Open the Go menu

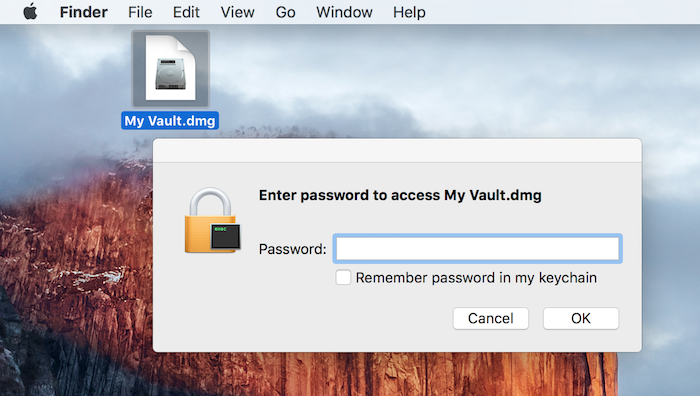(285, 12)
